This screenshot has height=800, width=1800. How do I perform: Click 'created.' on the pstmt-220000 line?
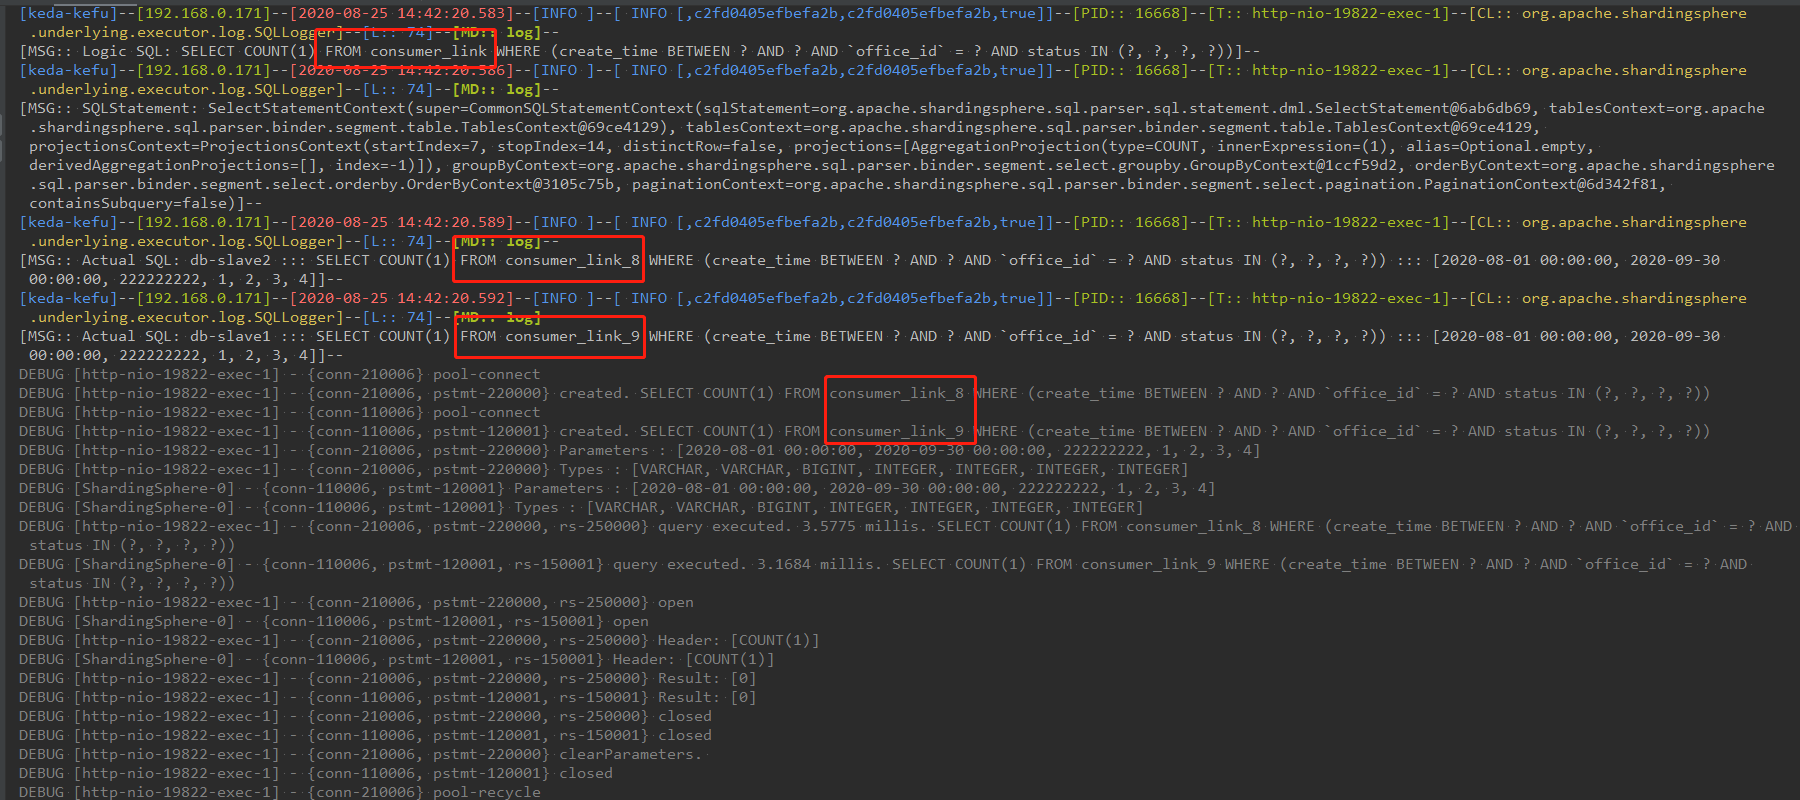tap(595, 393)
